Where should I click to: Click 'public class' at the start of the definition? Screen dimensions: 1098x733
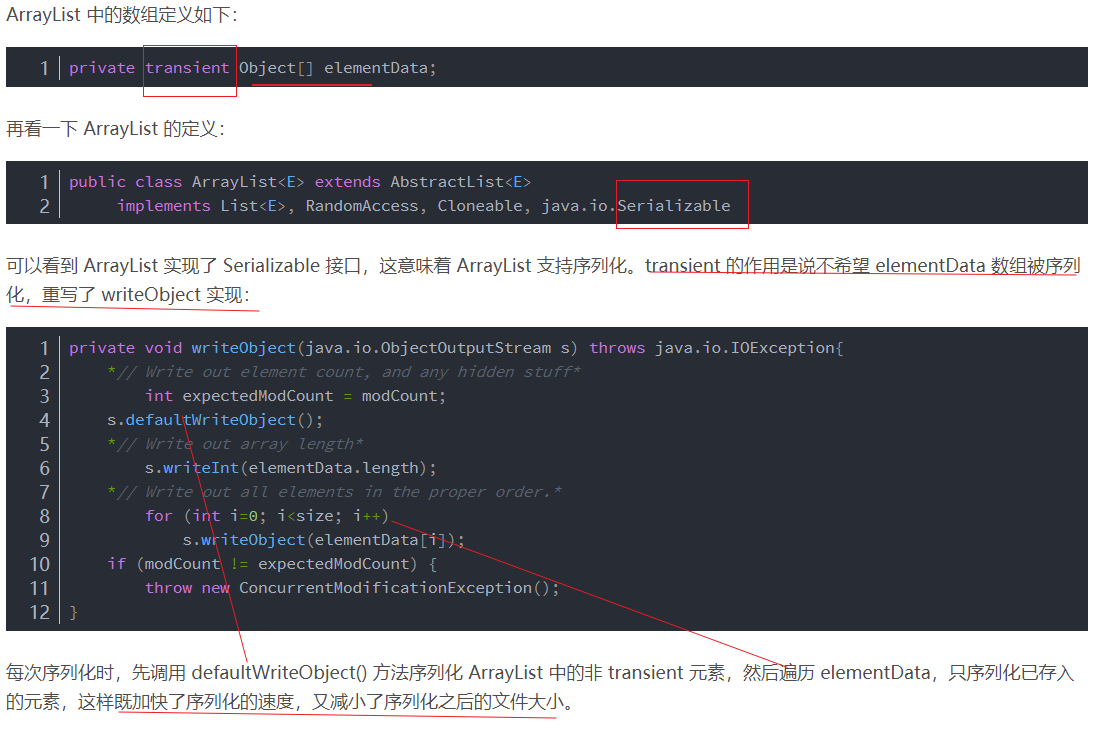click(x=125, y=182)
